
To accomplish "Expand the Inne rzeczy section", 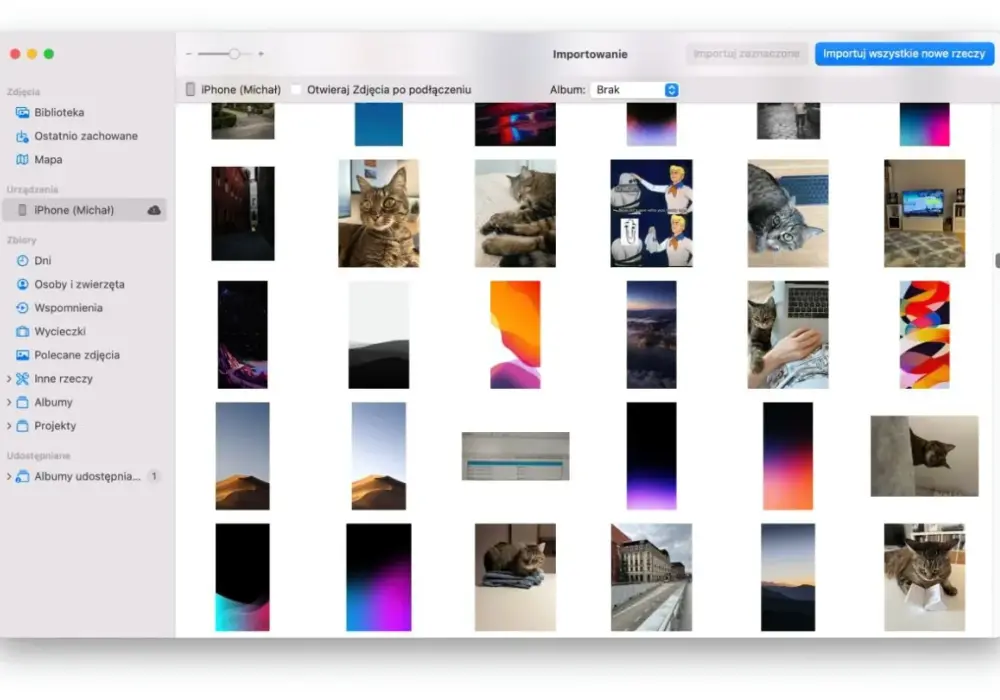I will [9, 379].
